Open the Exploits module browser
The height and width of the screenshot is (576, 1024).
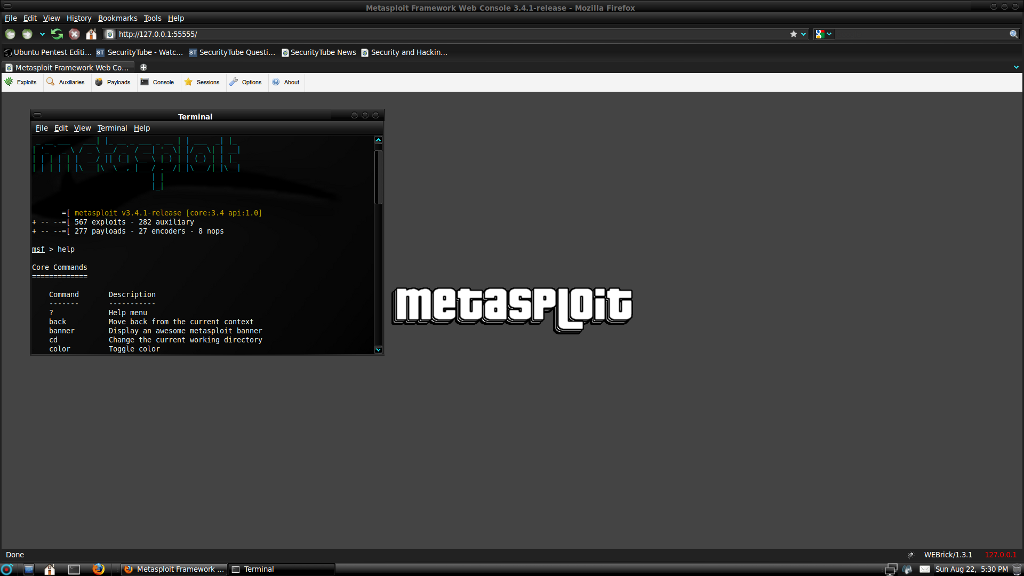[x=21, y=82]
